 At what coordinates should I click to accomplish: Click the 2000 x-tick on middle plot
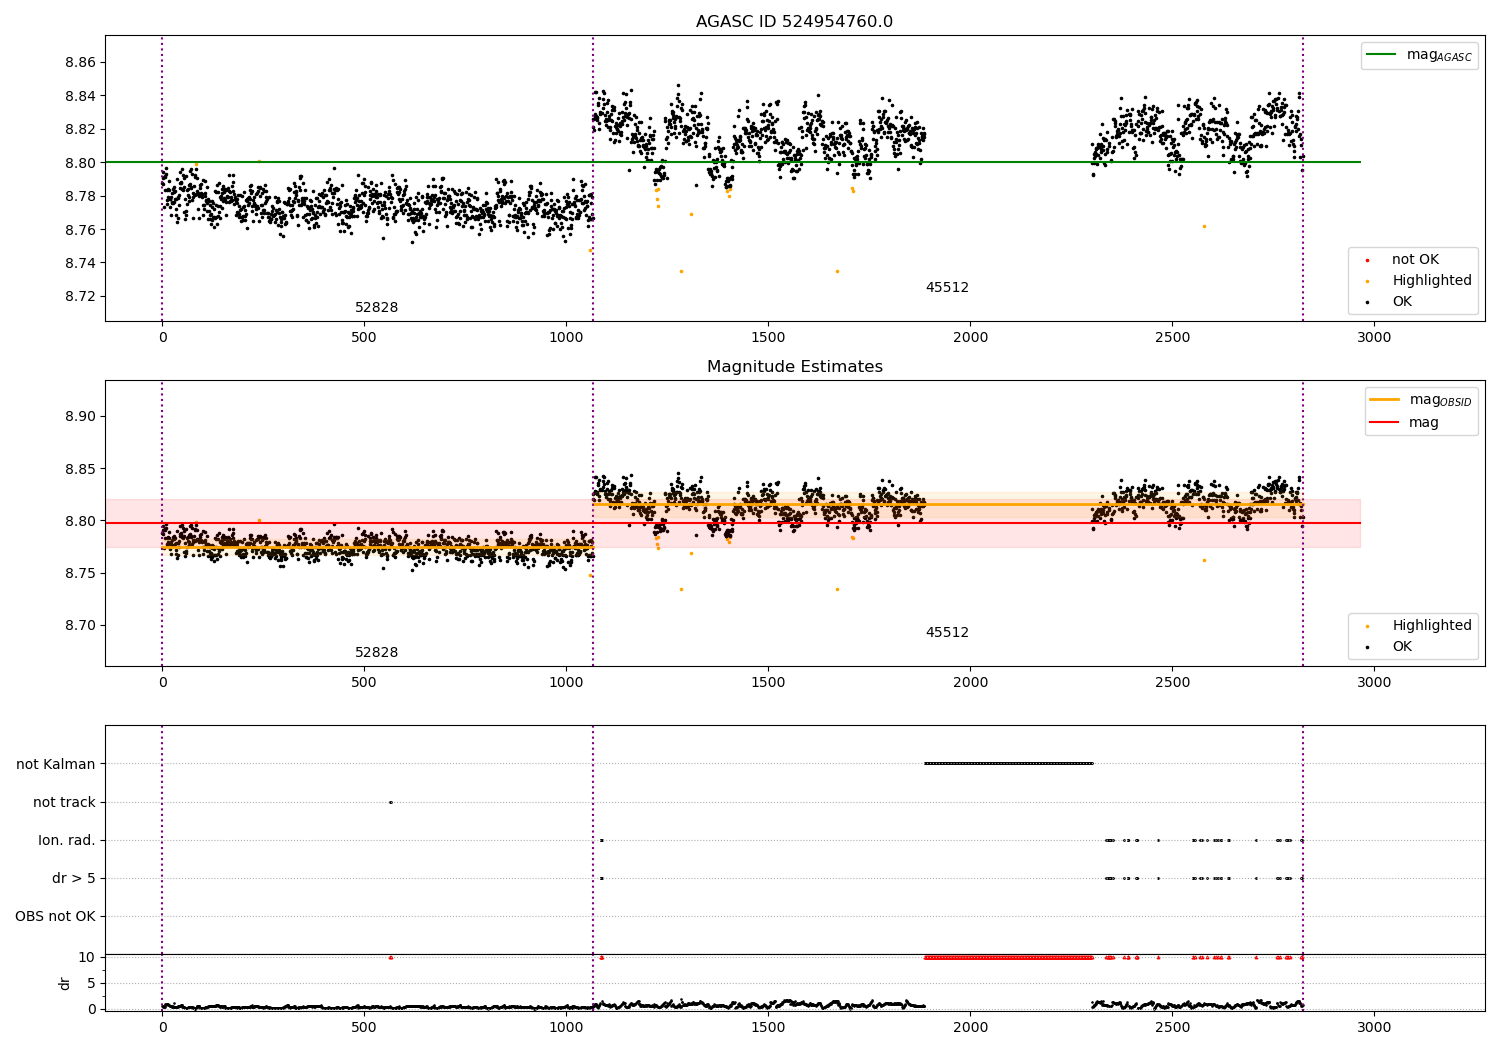(970, 683)
